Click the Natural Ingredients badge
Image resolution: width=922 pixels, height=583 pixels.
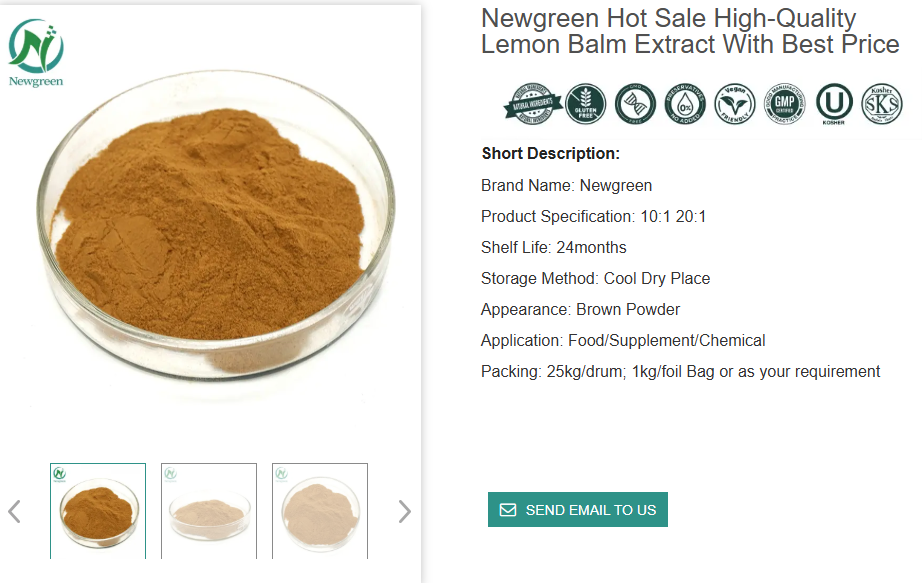coord(532,104)
